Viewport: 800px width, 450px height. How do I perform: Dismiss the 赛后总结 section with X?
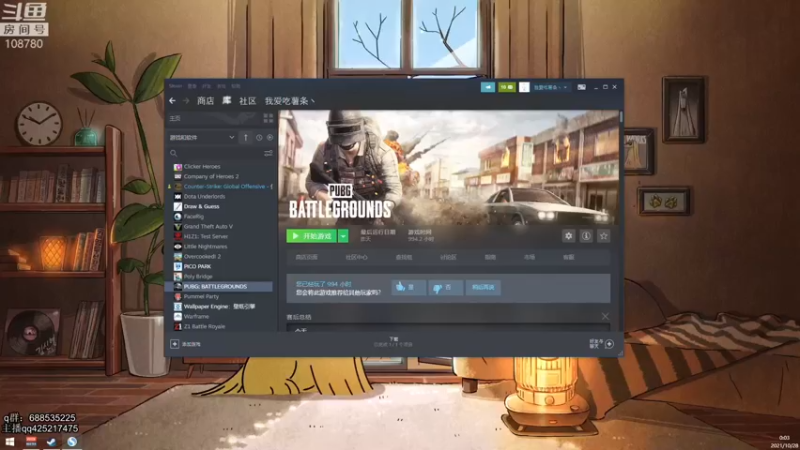(605, 316)
